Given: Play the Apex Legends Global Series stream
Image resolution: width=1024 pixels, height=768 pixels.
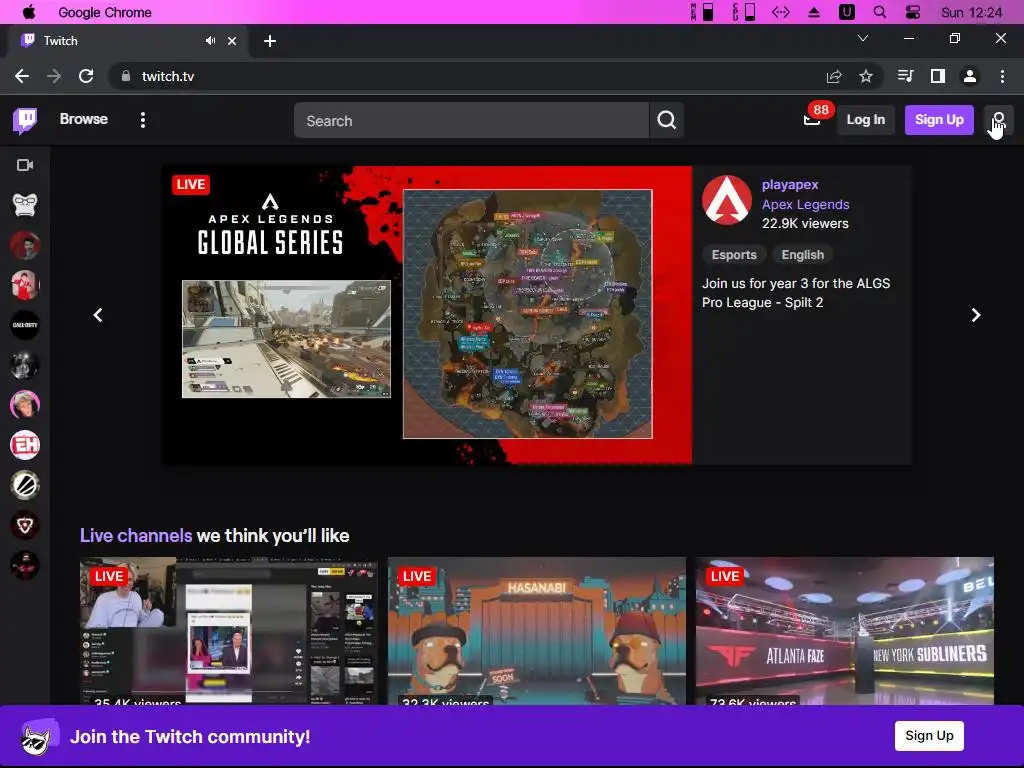Looking at the screenshot, I should coord(427,315).
